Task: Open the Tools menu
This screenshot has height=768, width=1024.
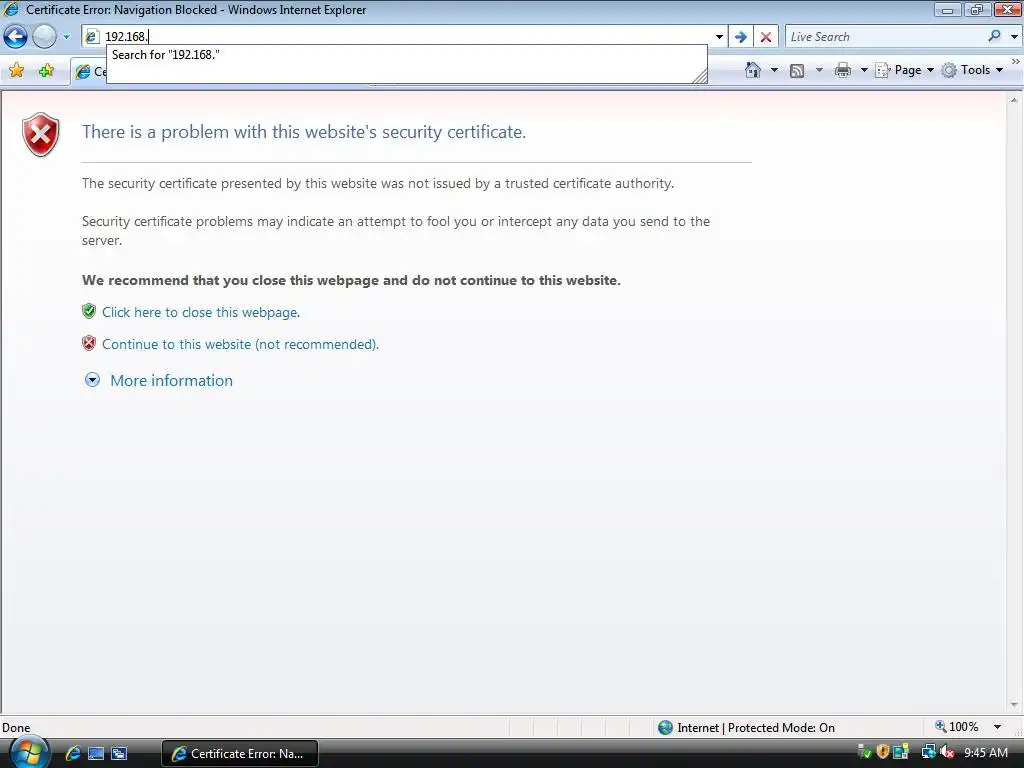Action: (972, 70)
